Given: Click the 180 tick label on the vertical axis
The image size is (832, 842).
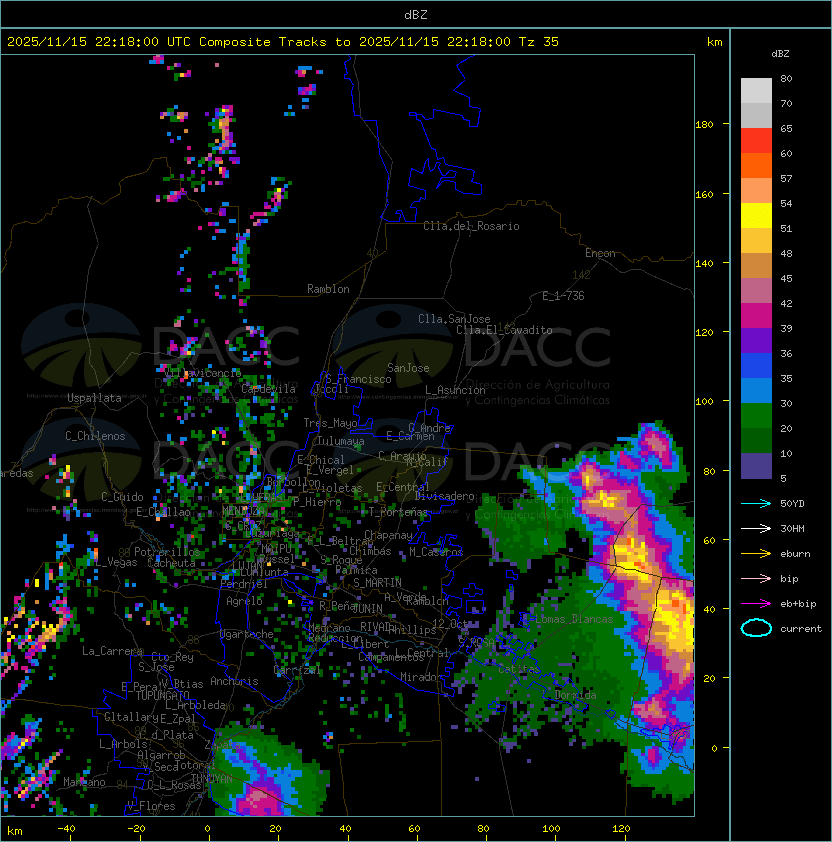Looking at the screenshot, I should click(x=704, y=125).
